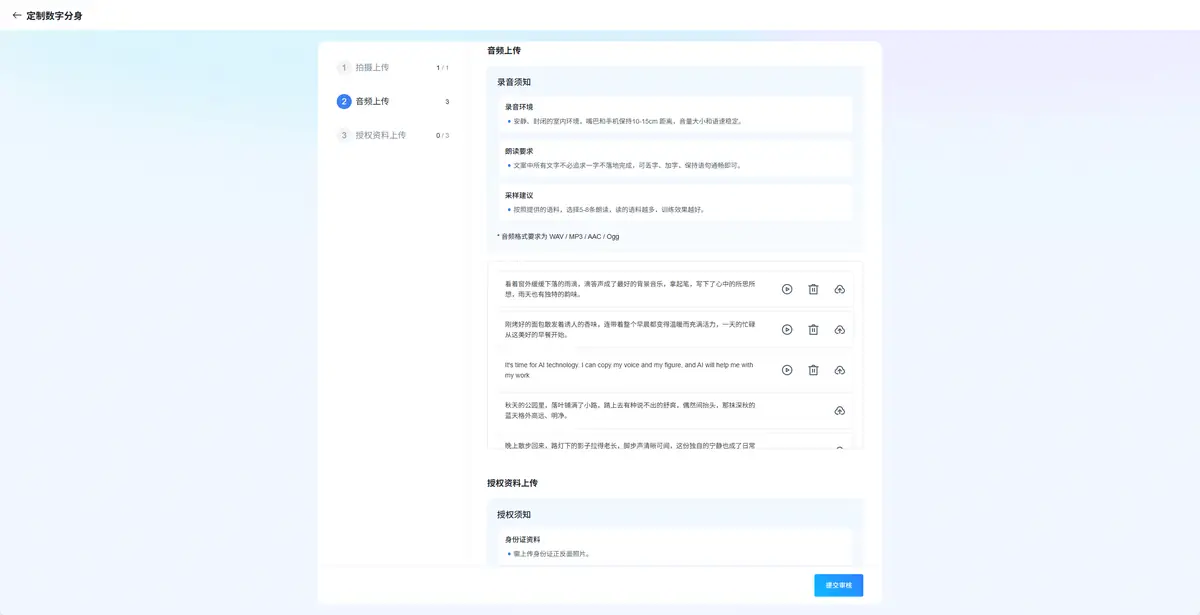
Task: Click the 定制数字分身 page title
Action: click(54, 16)
